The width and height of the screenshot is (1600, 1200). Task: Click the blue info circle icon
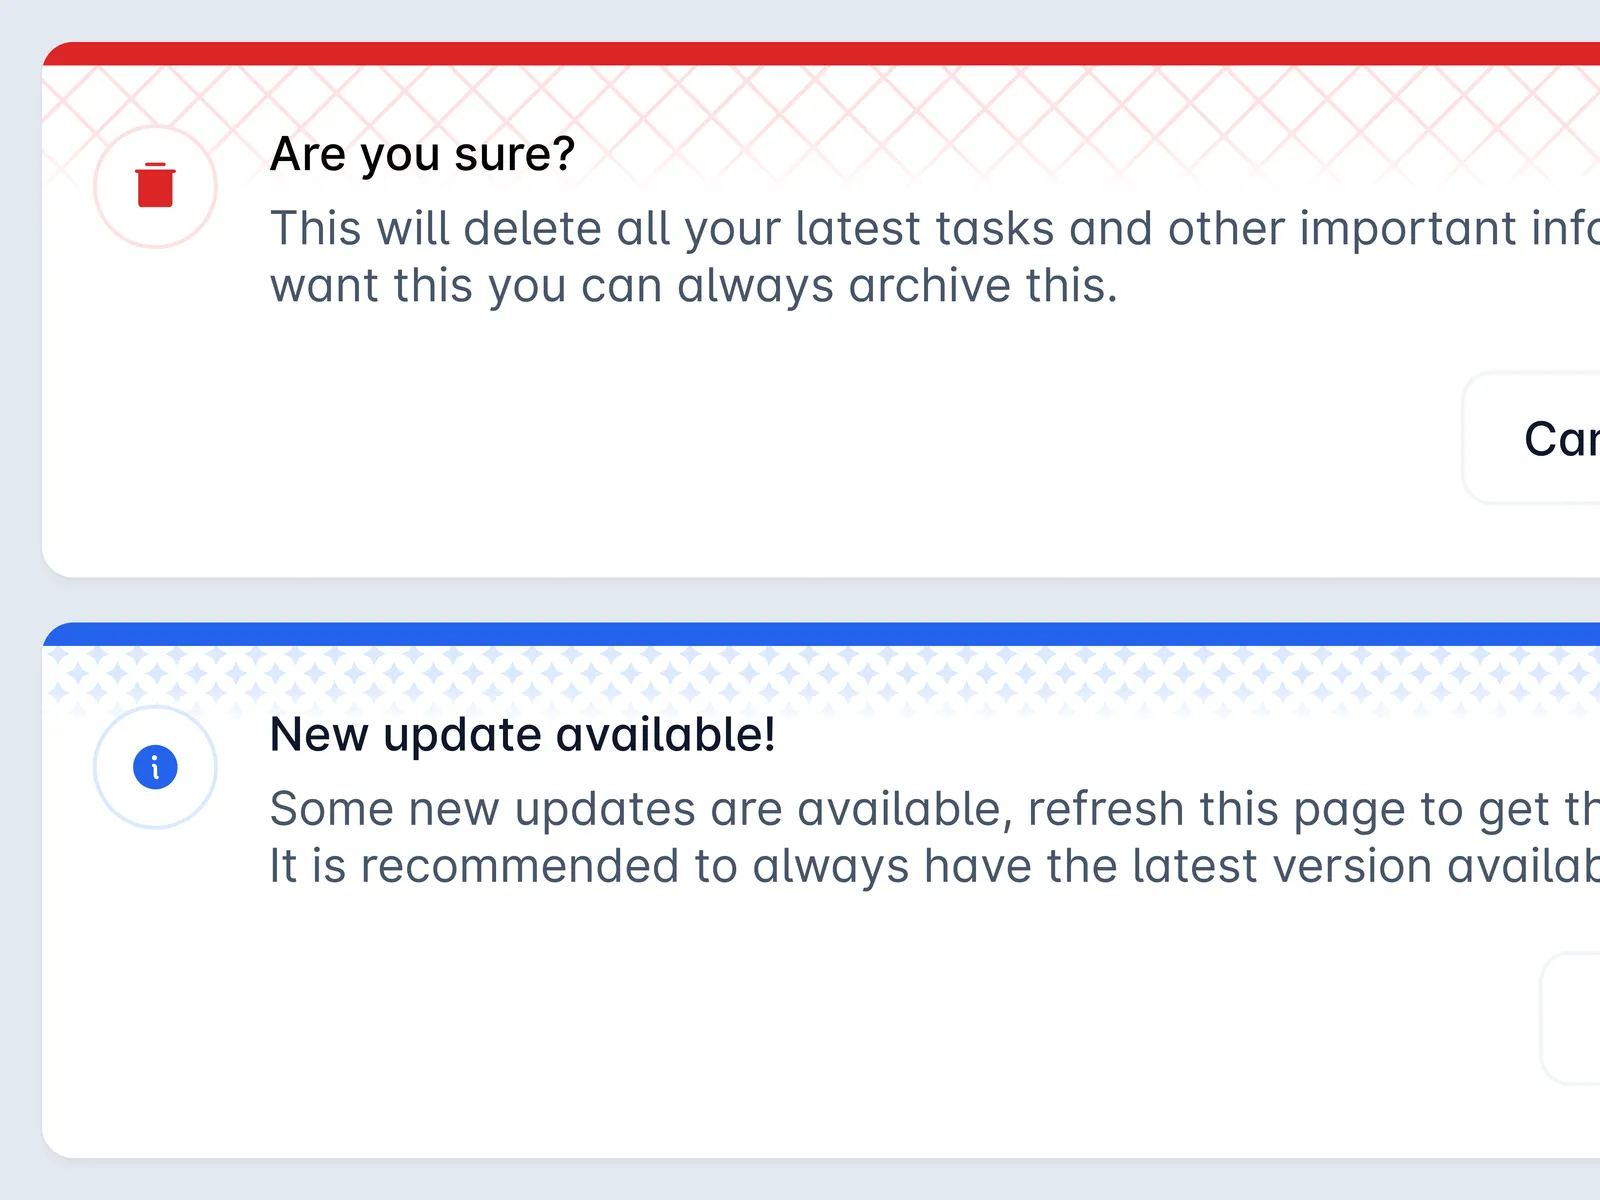[155, 767]
